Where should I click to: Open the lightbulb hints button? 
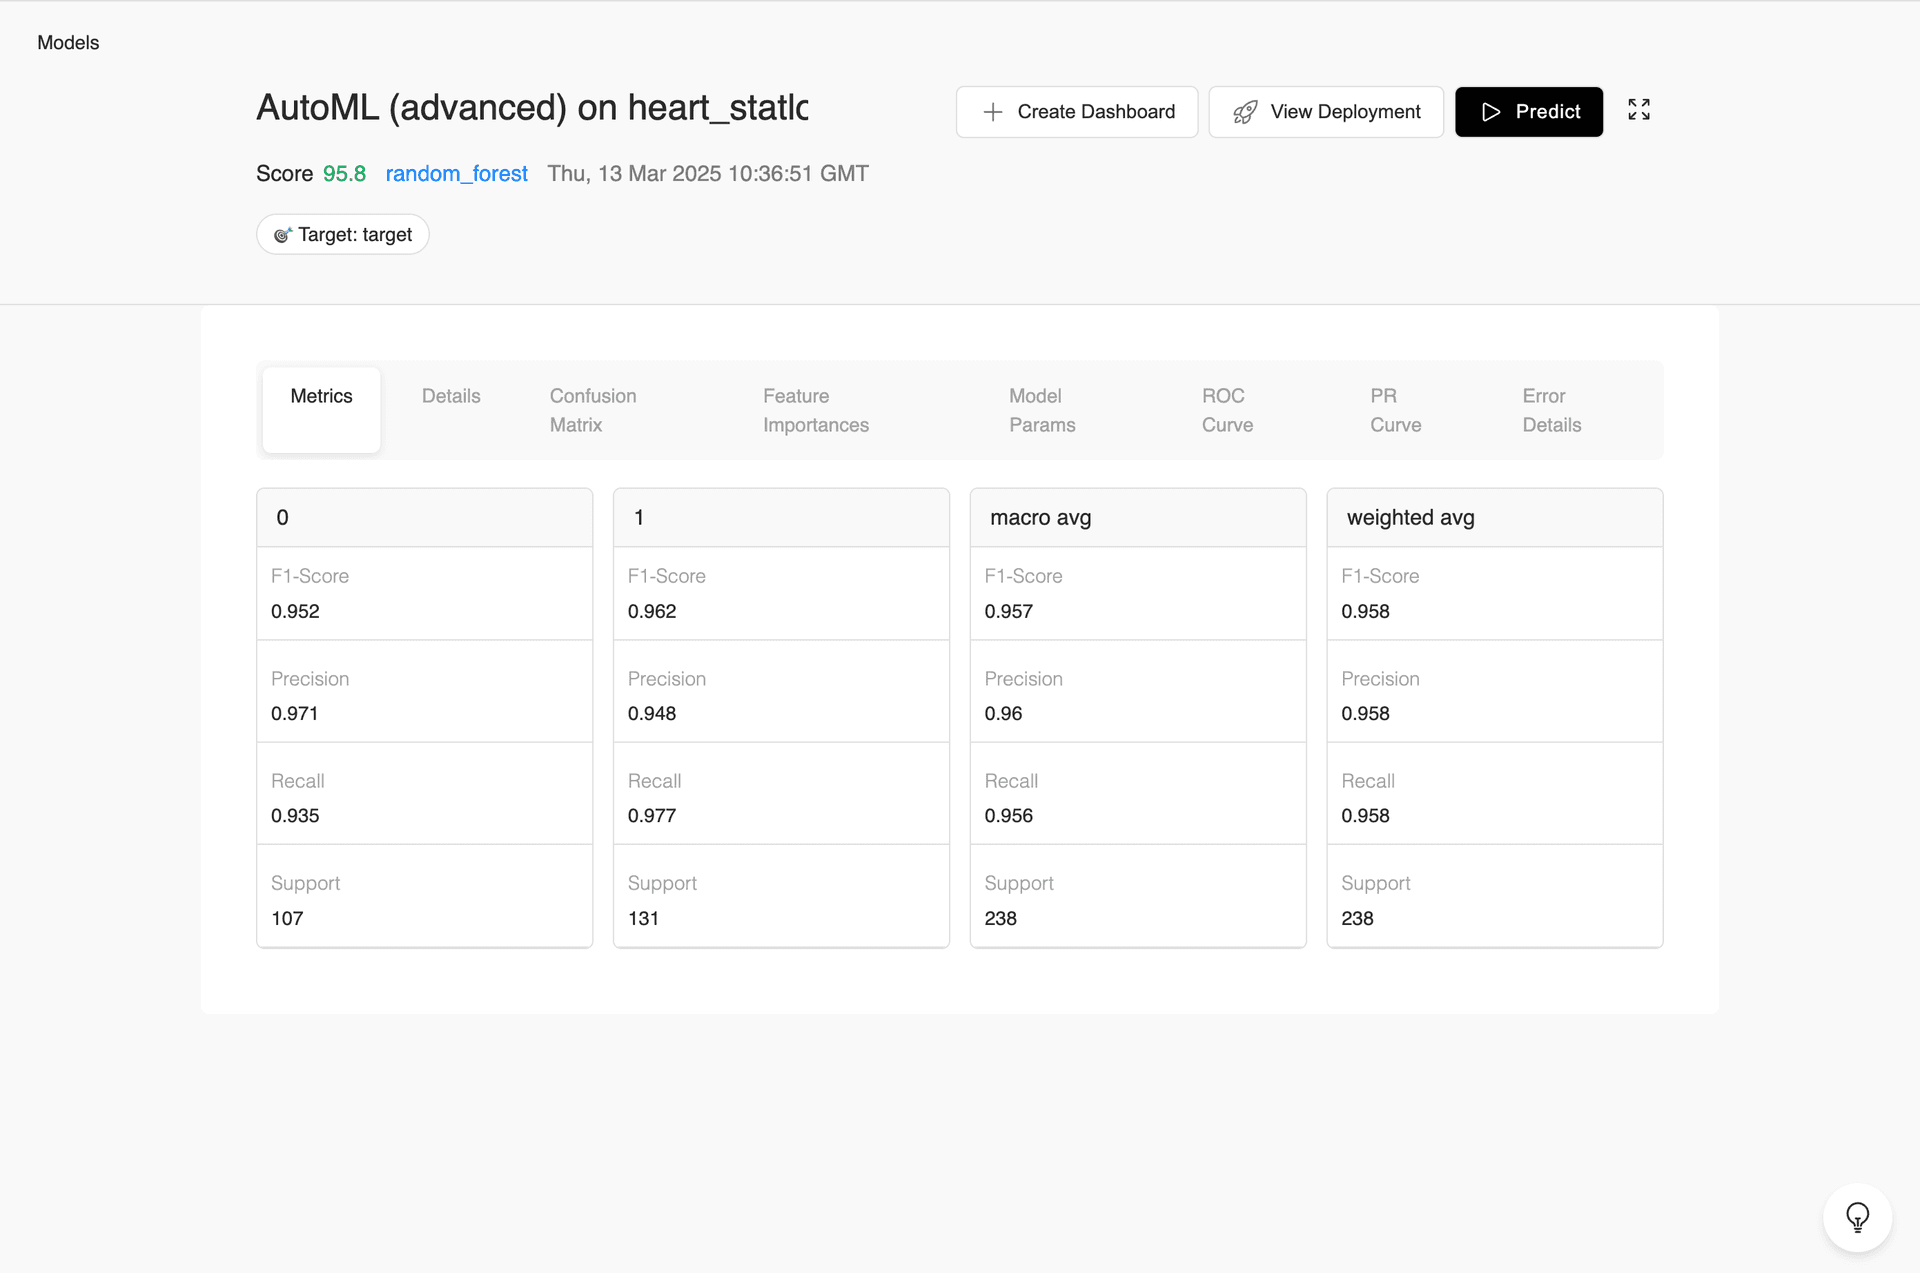(1857, 1217)
